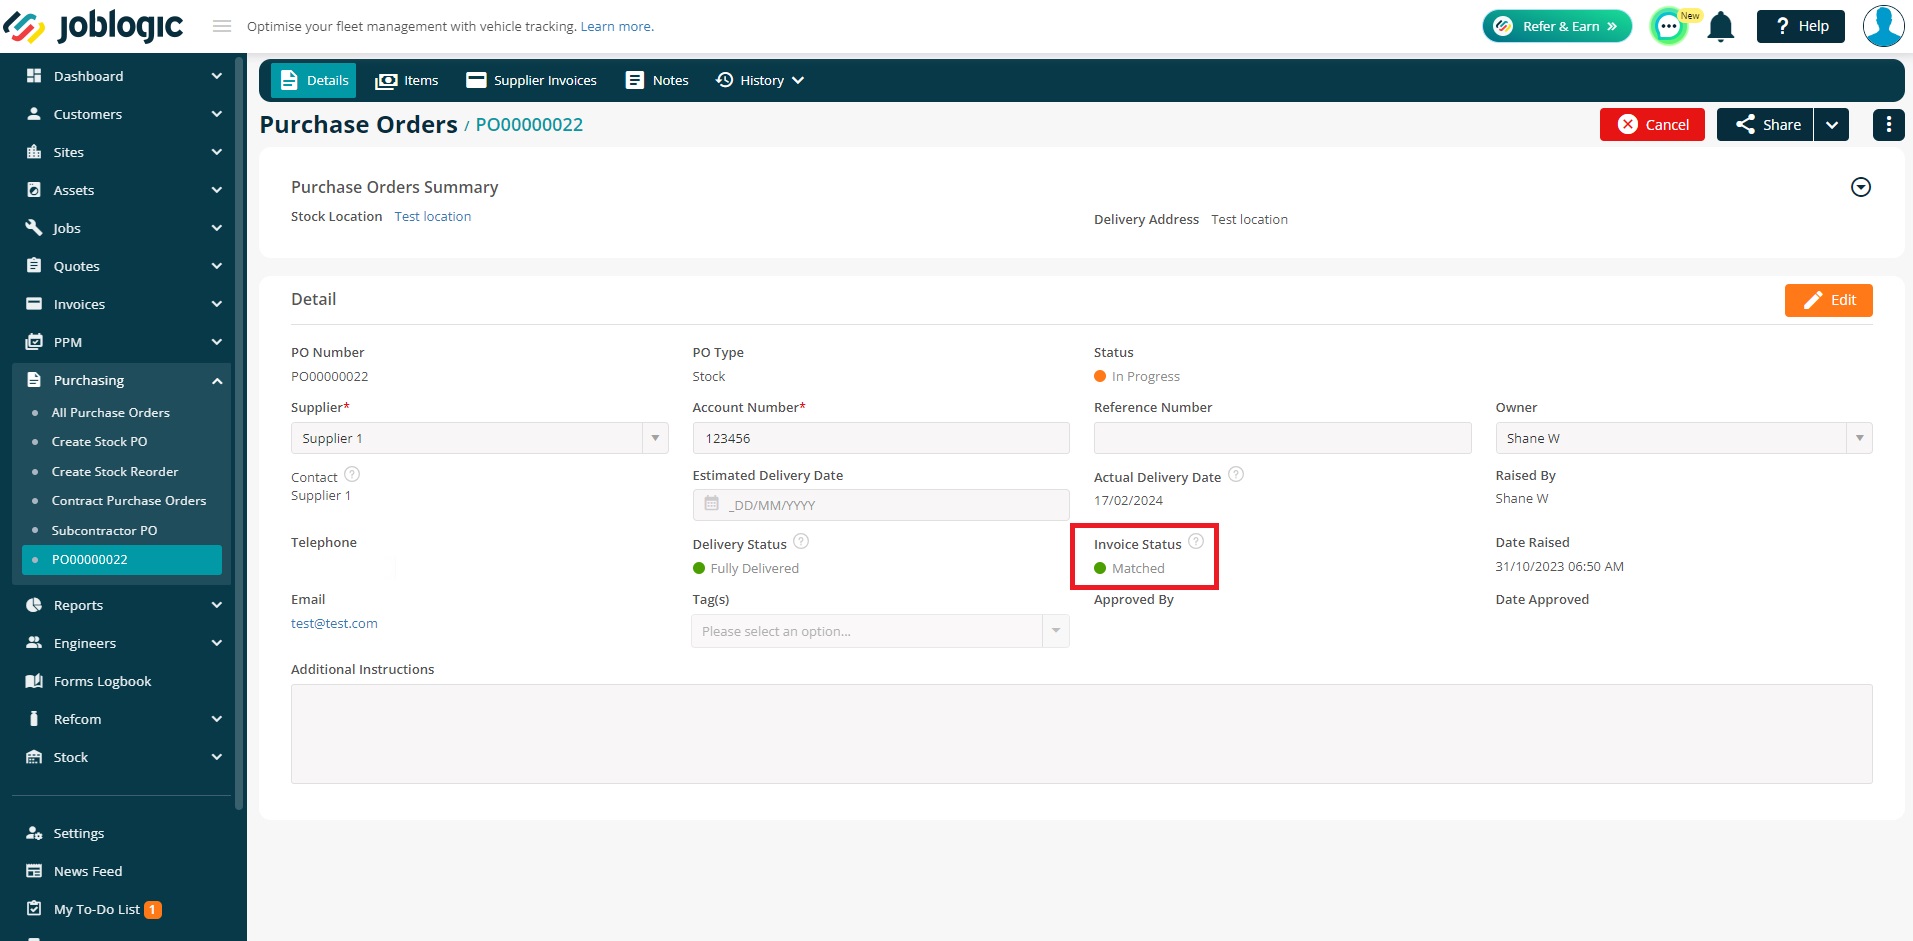This screenshot has width=1913, height=941.
Task: Expand the Invoices menu chevron
Action: click(x=217, y=304)
